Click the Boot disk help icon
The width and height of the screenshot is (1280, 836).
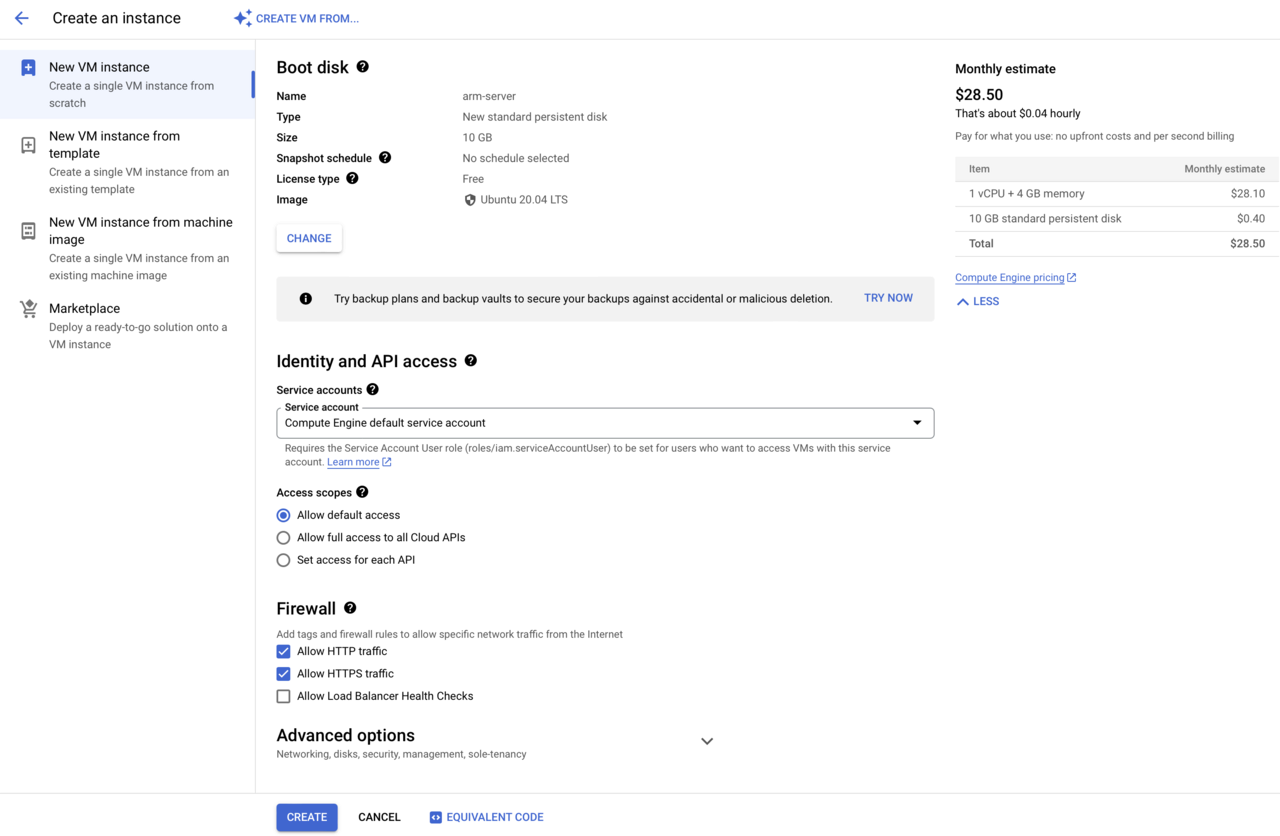point(362,67)
